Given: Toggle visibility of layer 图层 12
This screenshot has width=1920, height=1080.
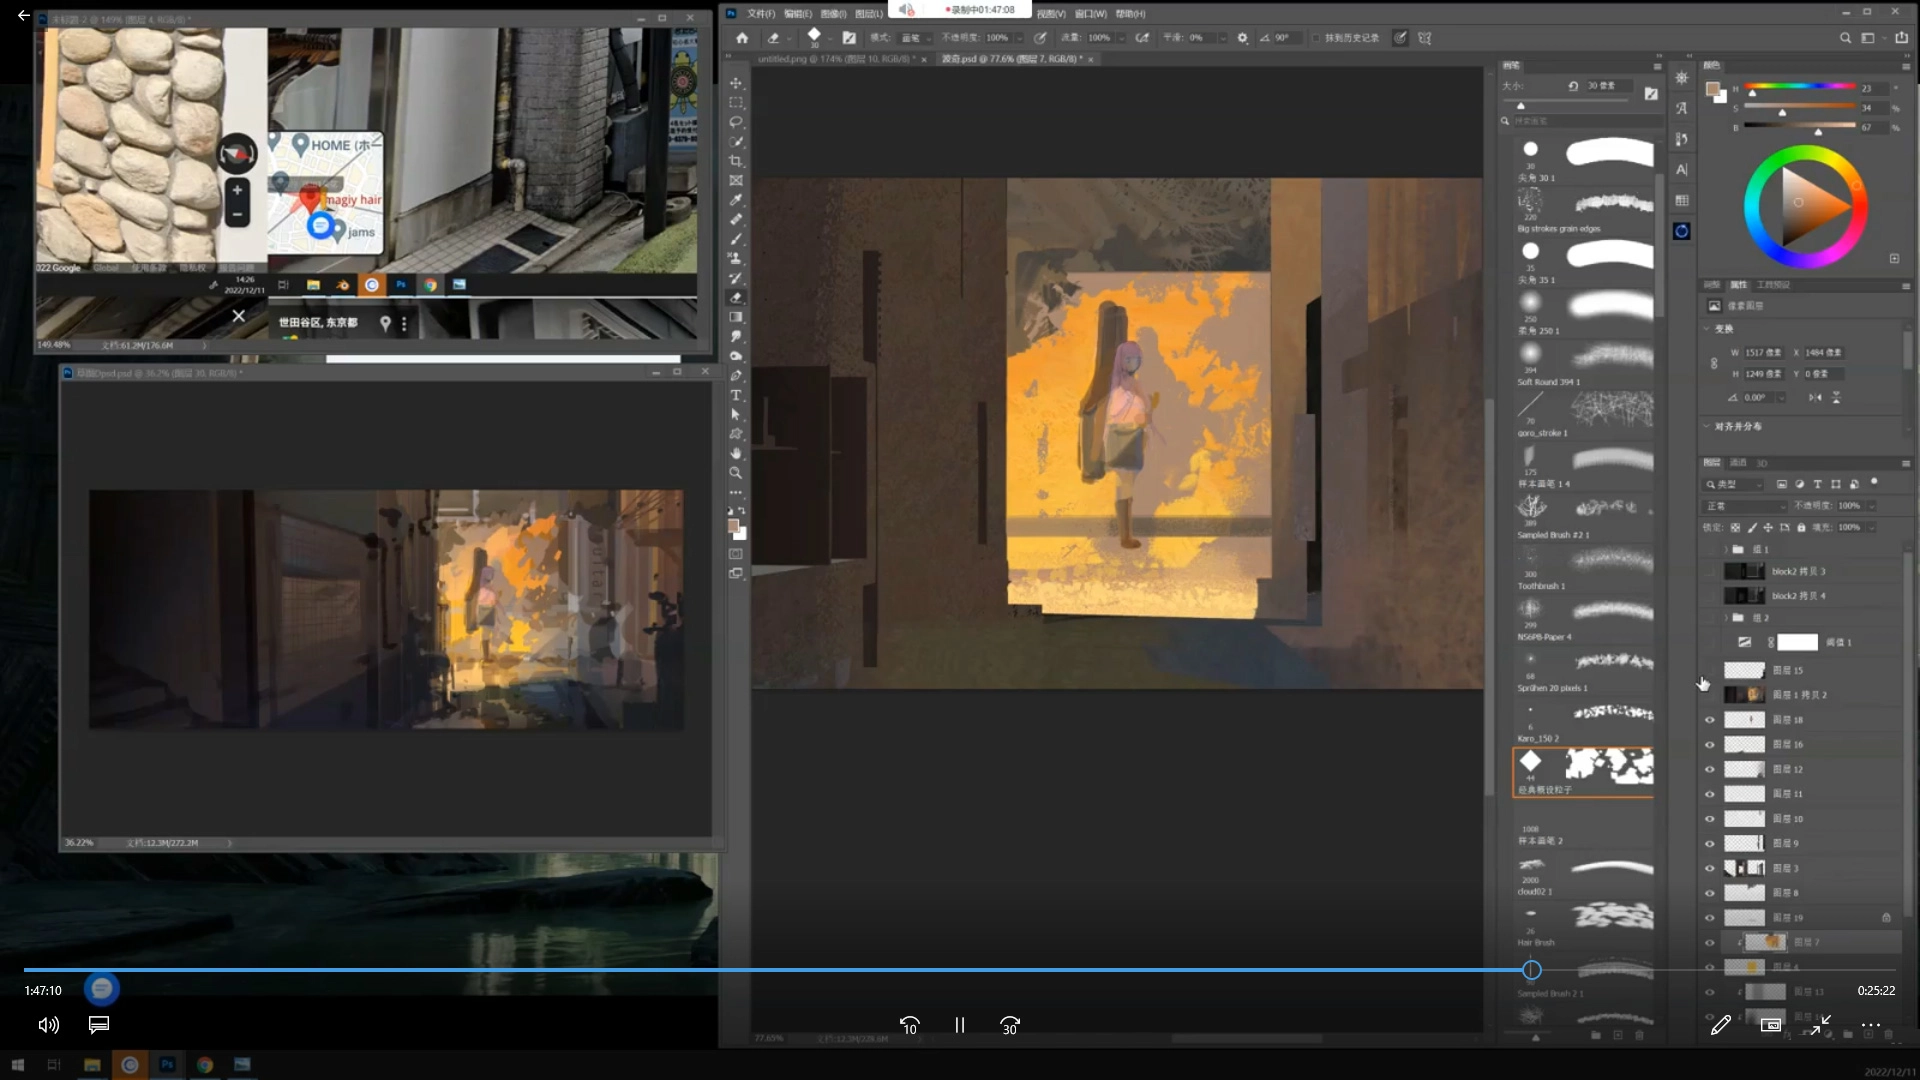Looking at the screenshot, I should (x=1709, y=769).
